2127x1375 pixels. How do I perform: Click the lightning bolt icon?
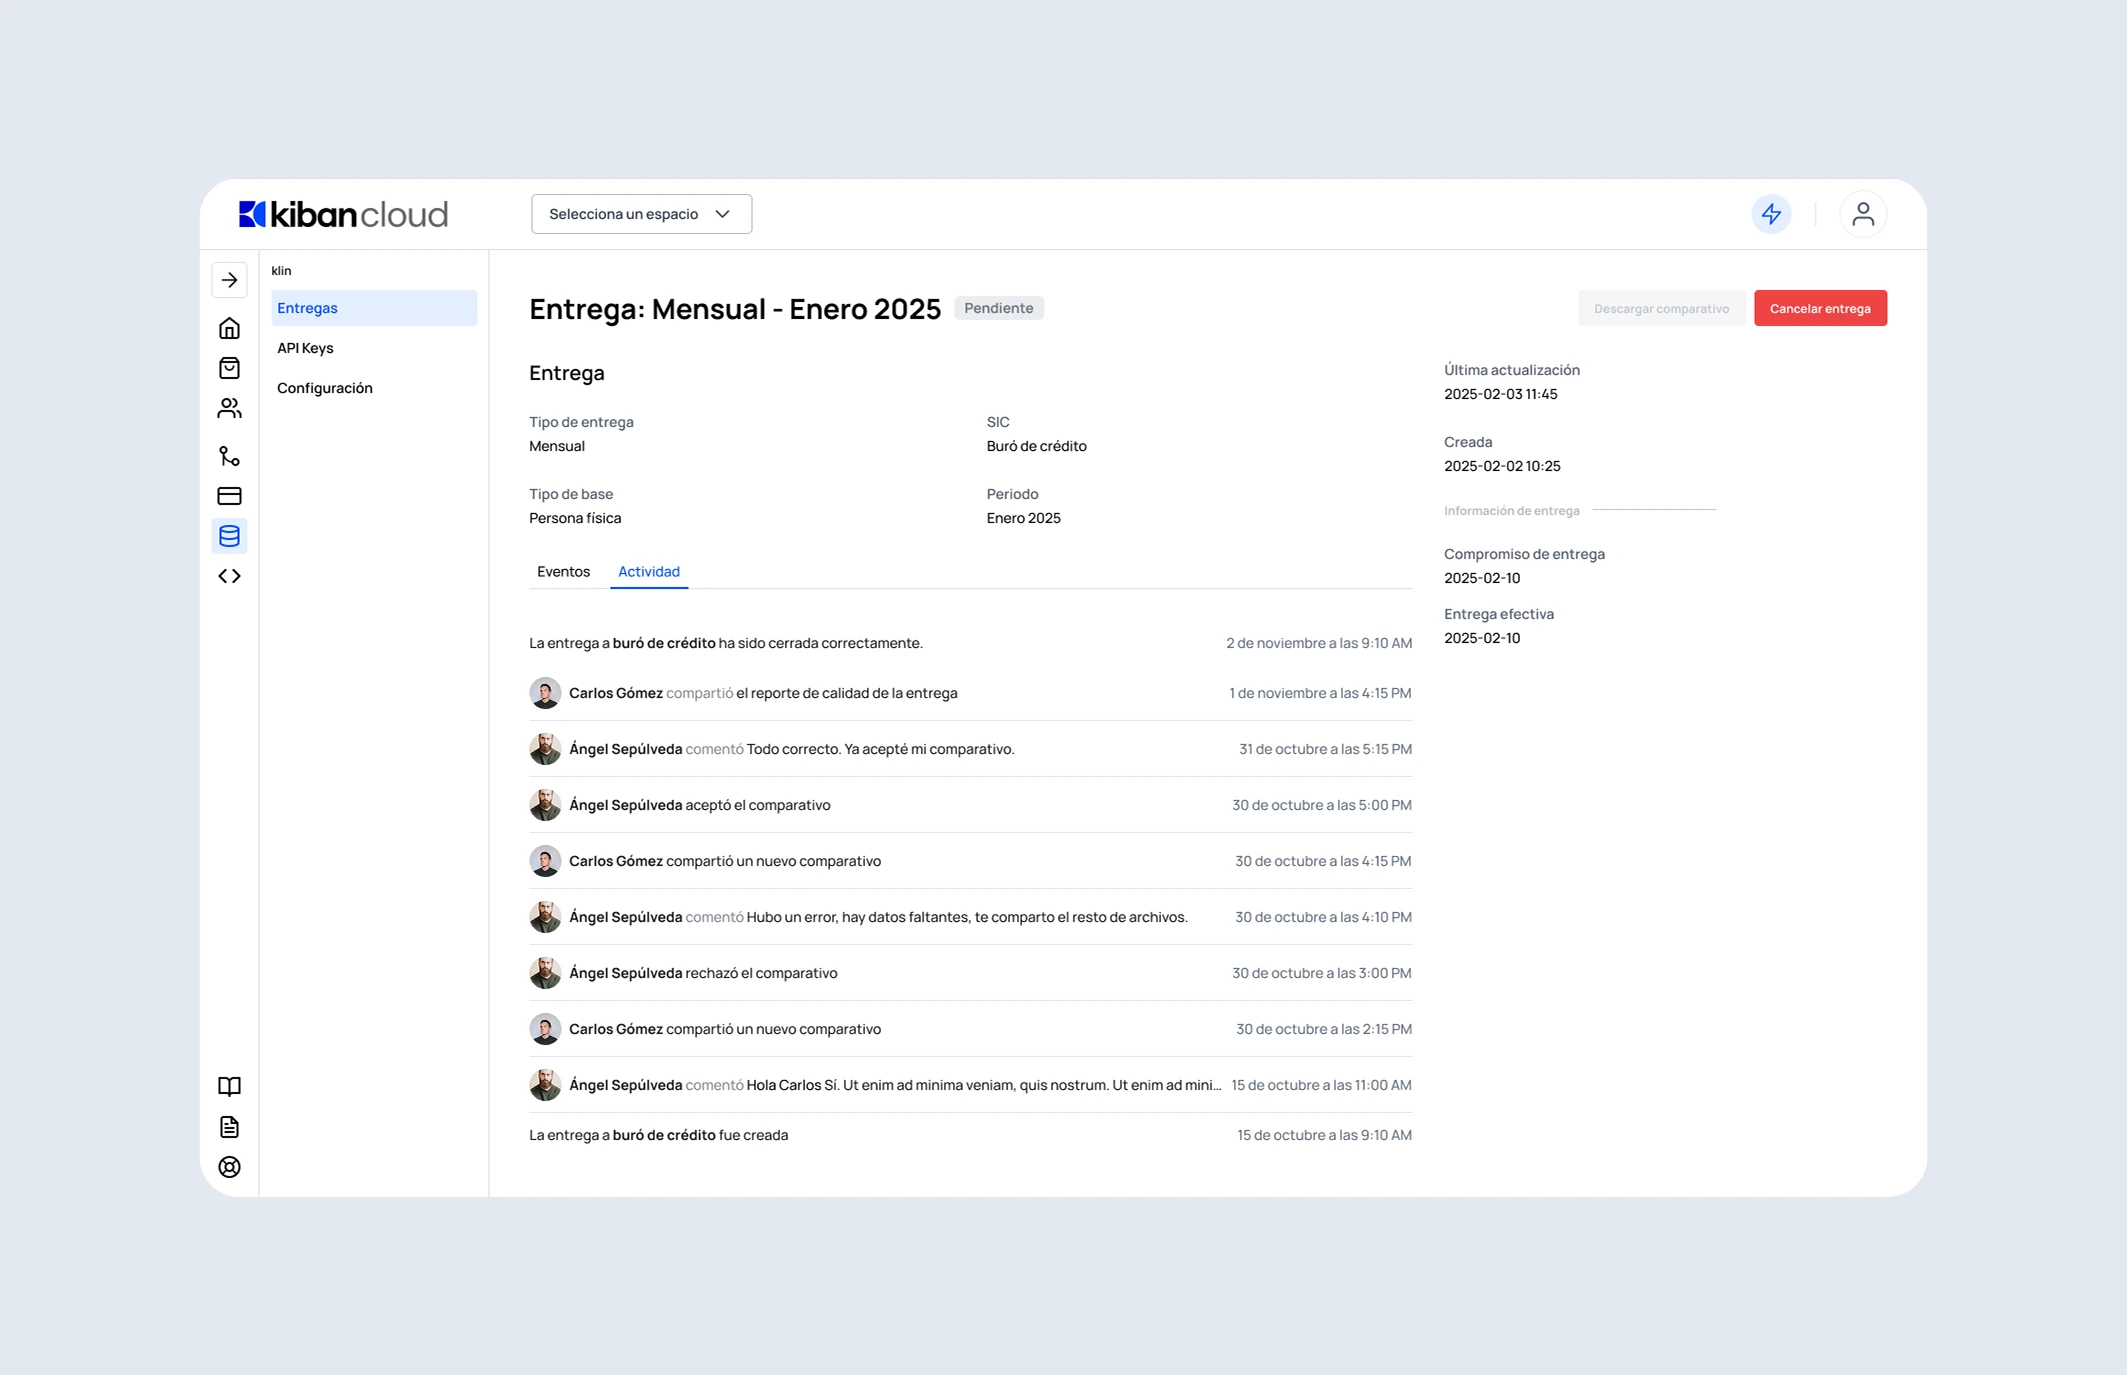coord(1771,214)
